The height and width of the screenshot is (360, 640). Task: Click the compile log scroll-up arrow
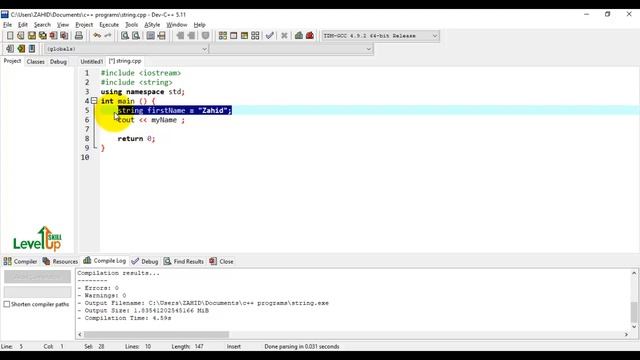pyautogui.click(x=633, y=273)
